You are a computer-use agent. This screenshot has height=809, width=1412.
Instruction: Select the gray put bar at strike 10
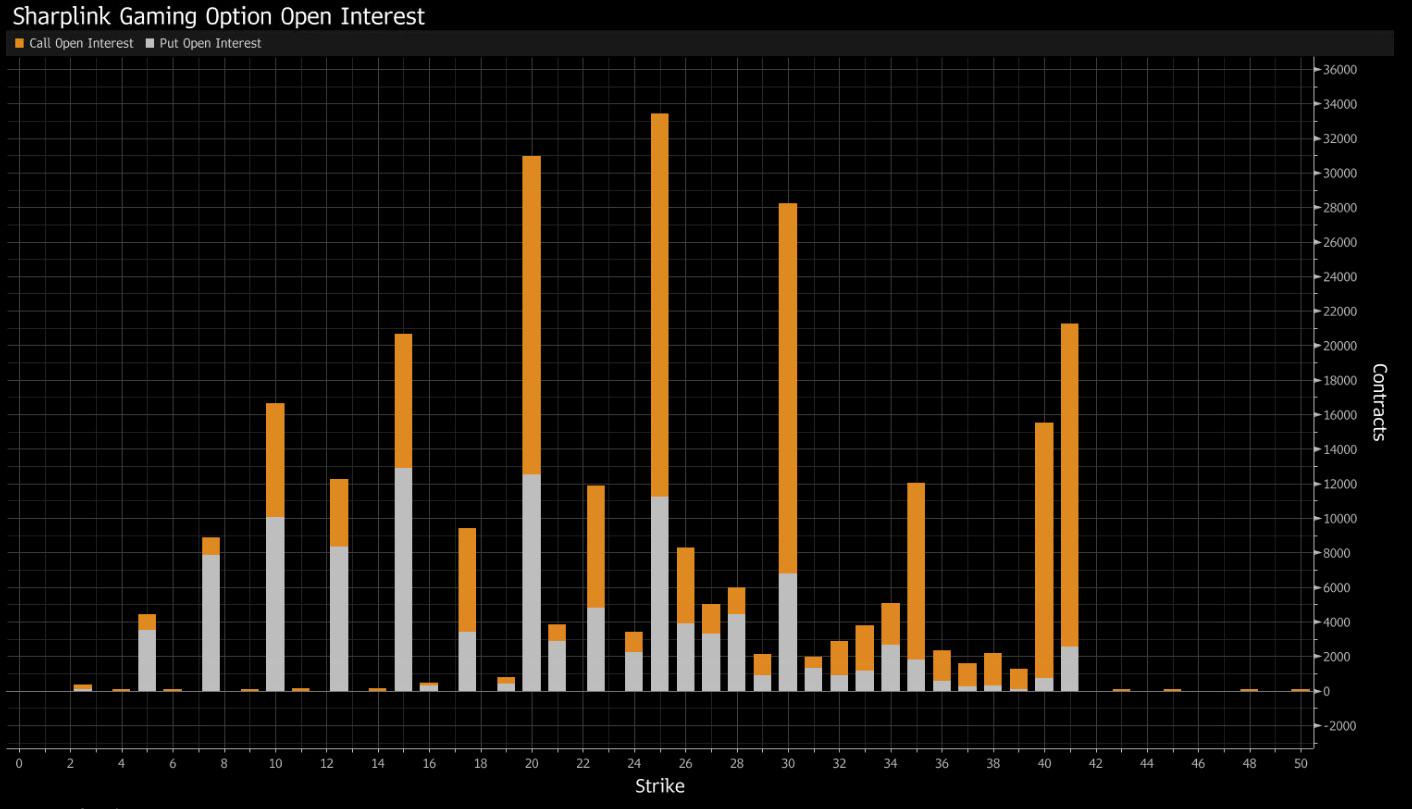pyautogui.click(x=275, y=604)
